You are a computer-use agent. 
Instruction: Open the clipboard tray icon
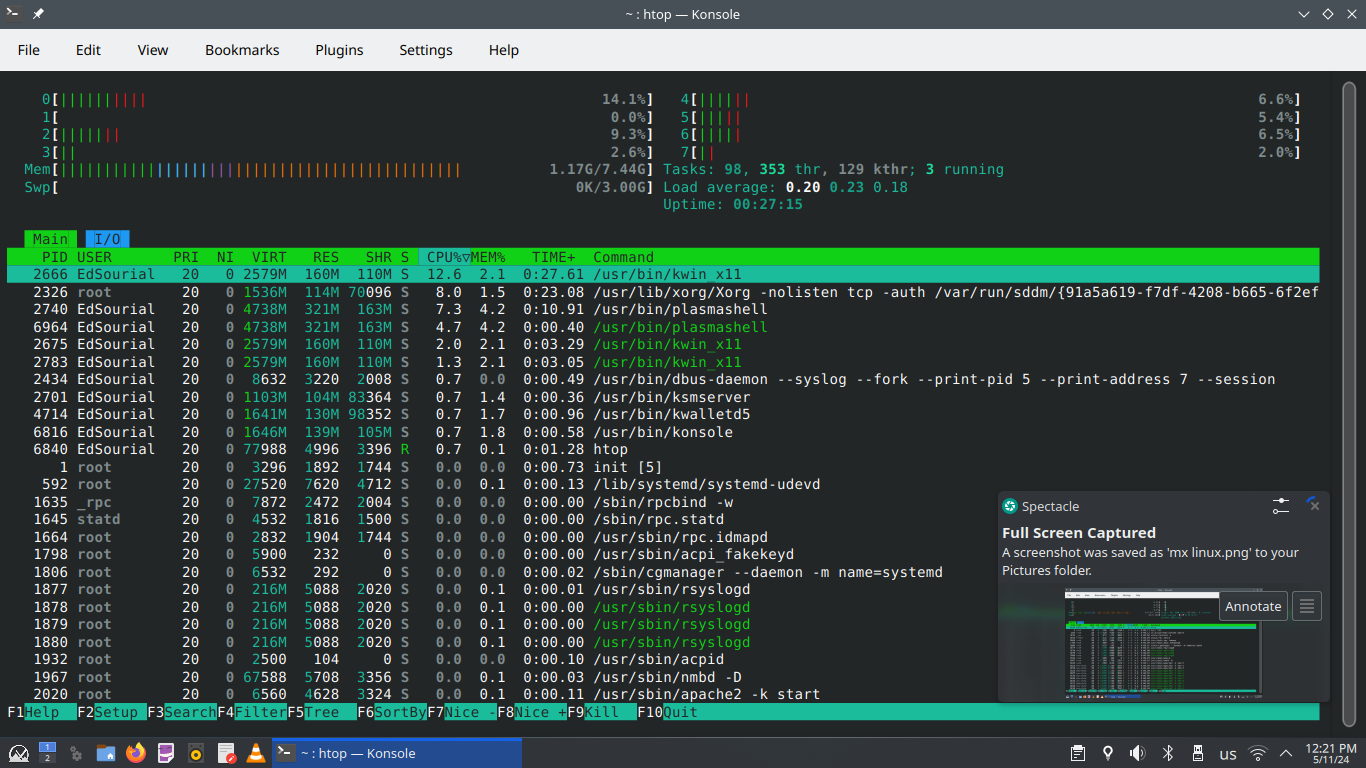tap(1078, 753)
